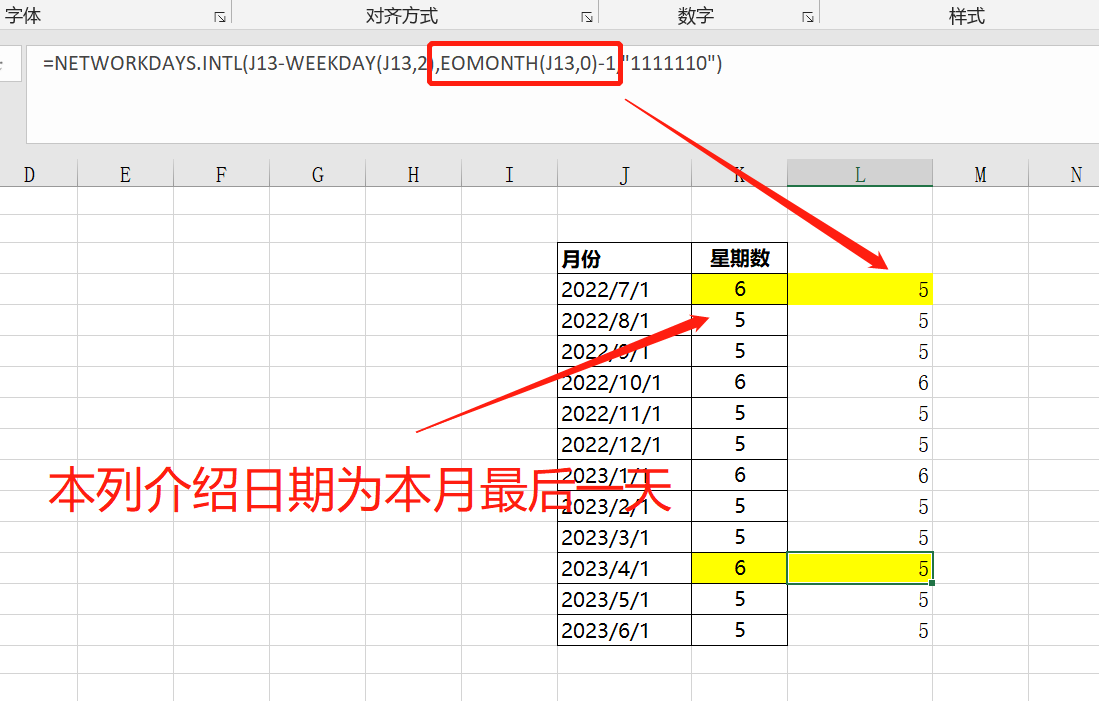Image resolution: width=1099 pixels, height=701 pixels.
Task: Select date cell 2022/7/1
Action: click(624, 290)
